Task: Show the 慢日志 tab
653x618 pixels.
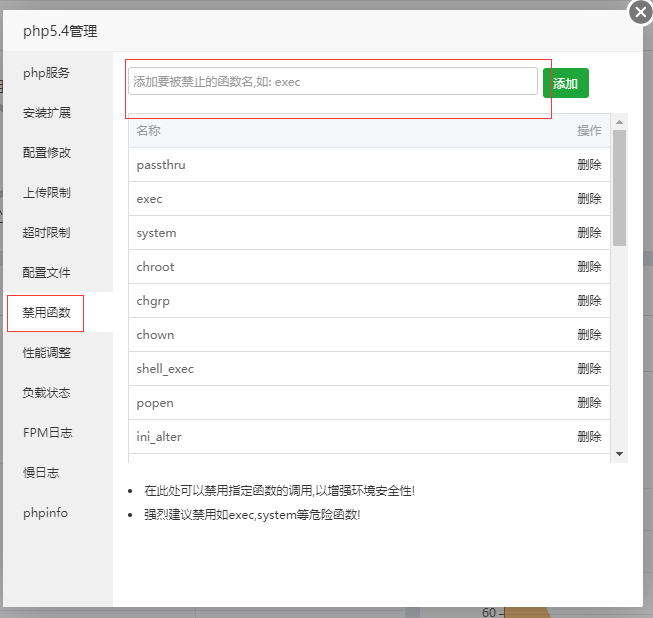Action: [x=41, y=473]
